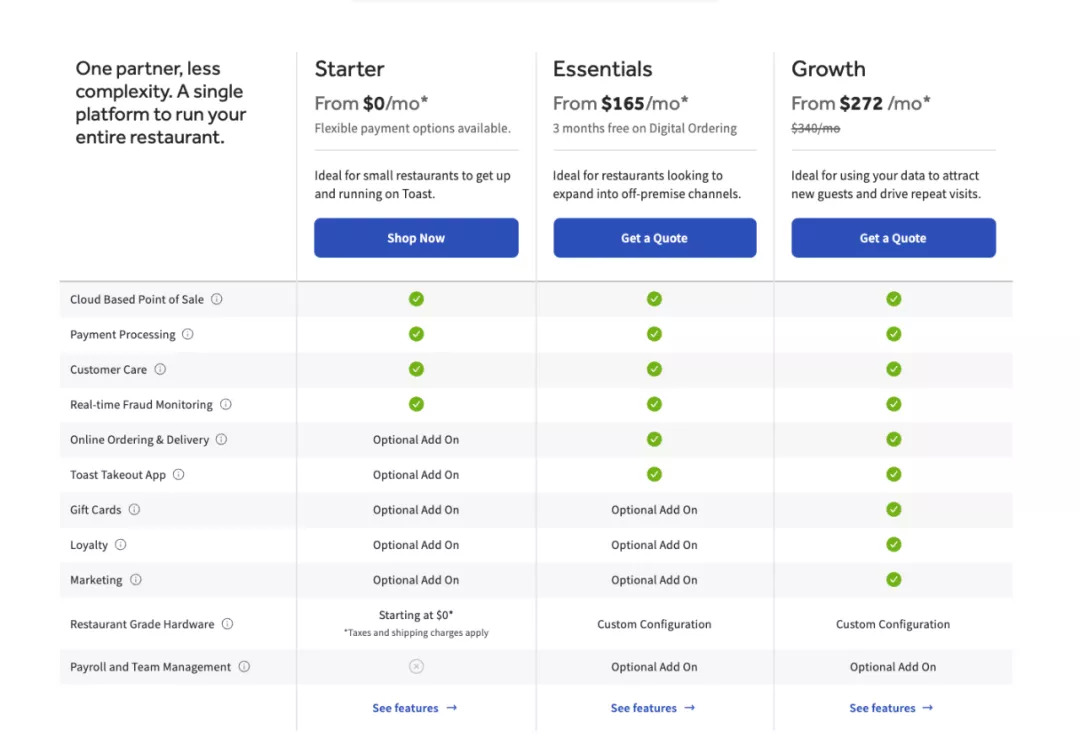1080x738 pixels.
Task: Click info icon next to Online Ordering & Delivery
Action: pyautogui.click(x=222, y=439)
